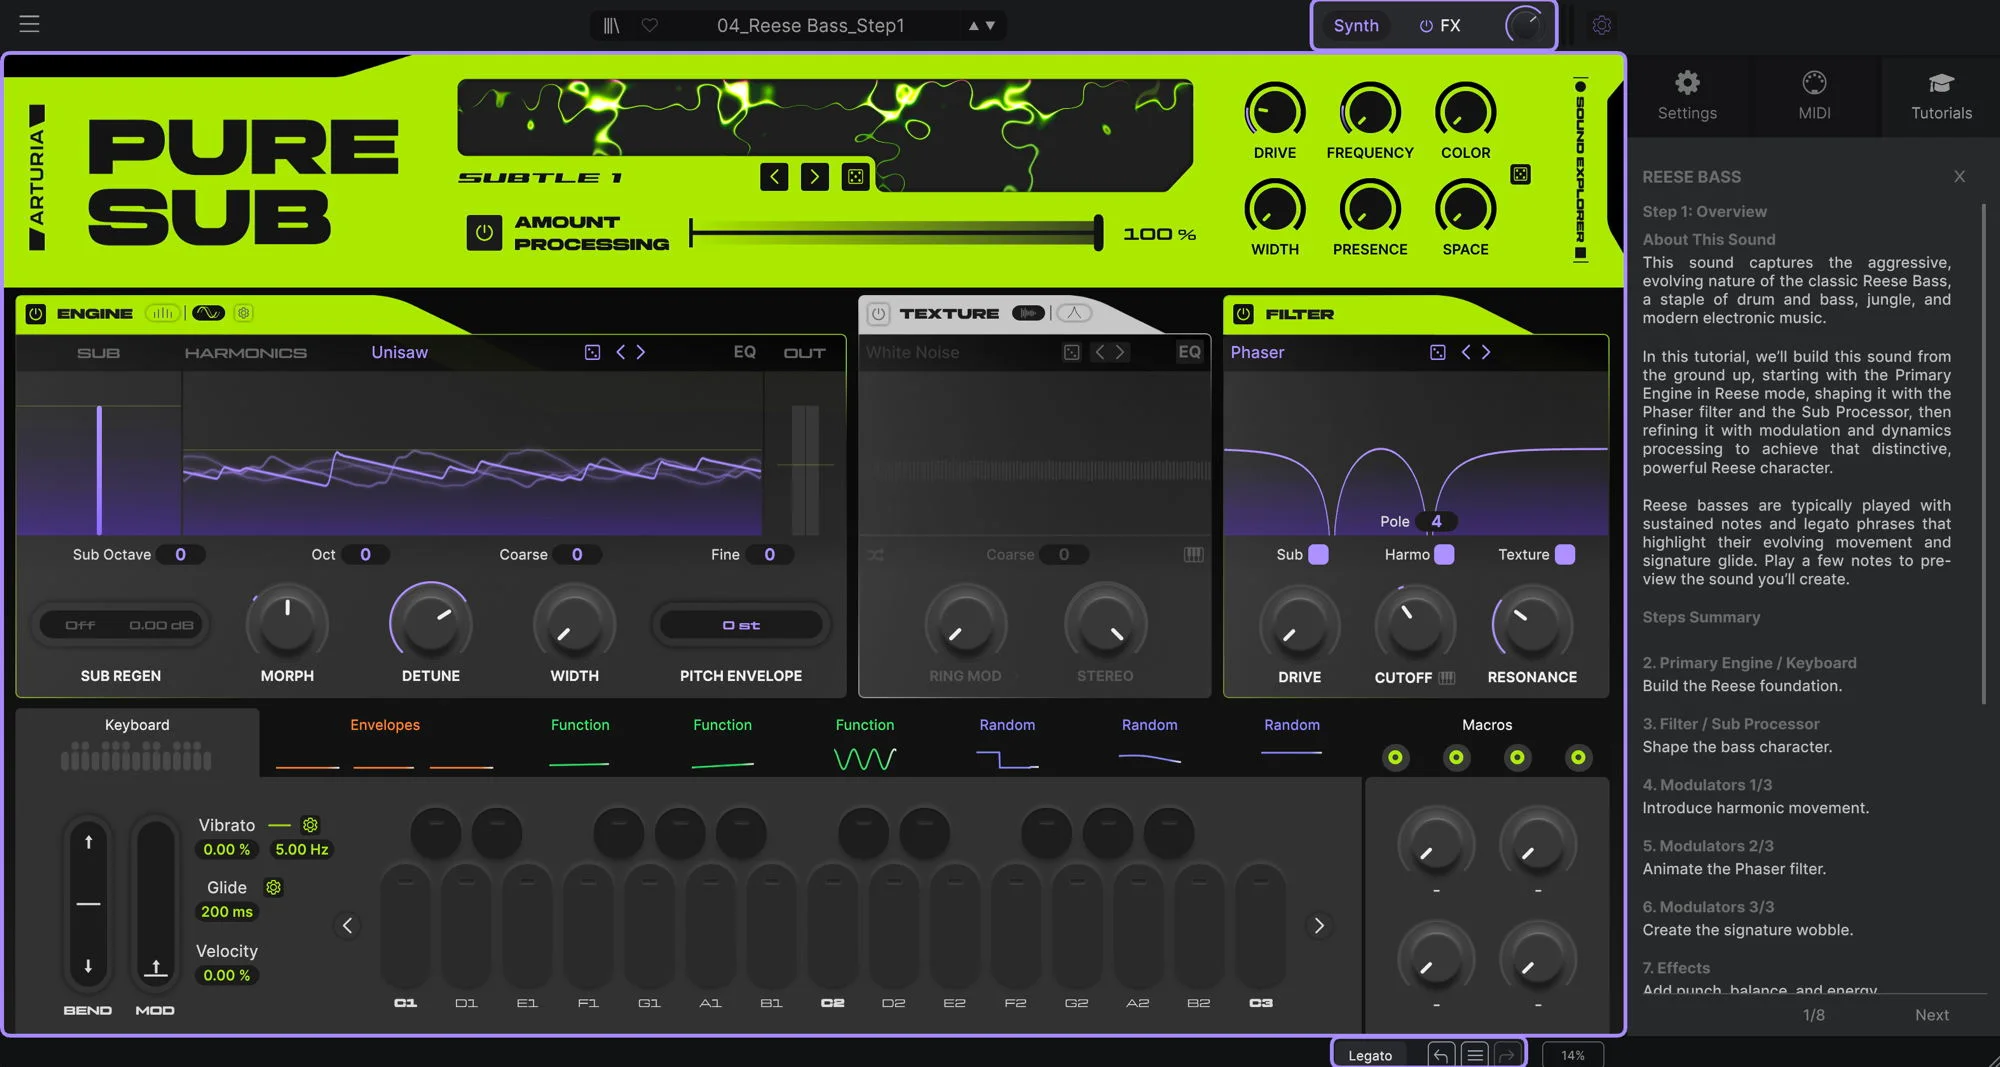Go to next Sub Processor preset arrow
2000x1067 pixels.
point(815,177)
